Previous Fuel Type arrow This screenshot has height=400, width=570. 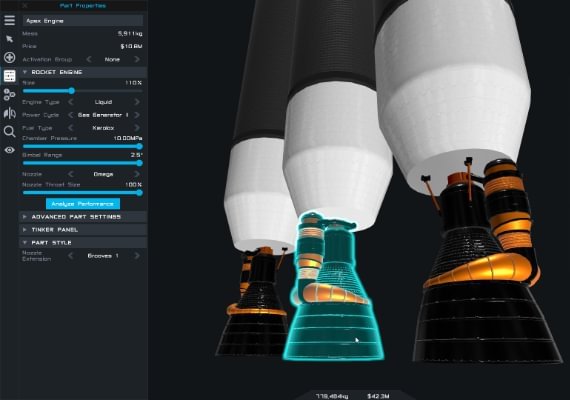pyautogui.click(x=71, y=128)
